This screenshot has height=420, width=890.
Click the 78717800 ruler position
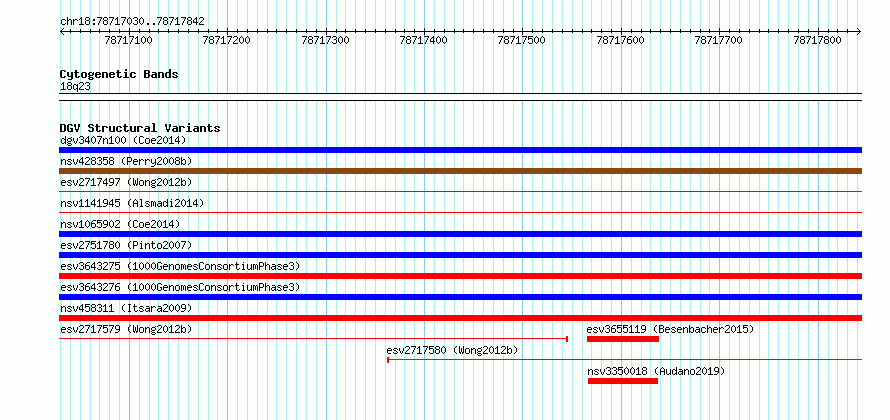click(817, 40)
